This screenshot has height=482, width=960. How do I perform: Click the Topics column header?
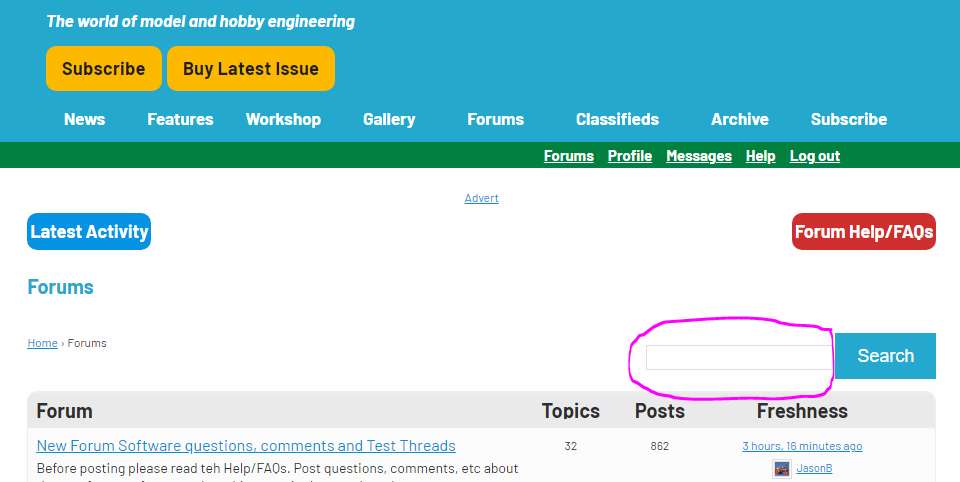click(x=571, y=411)
